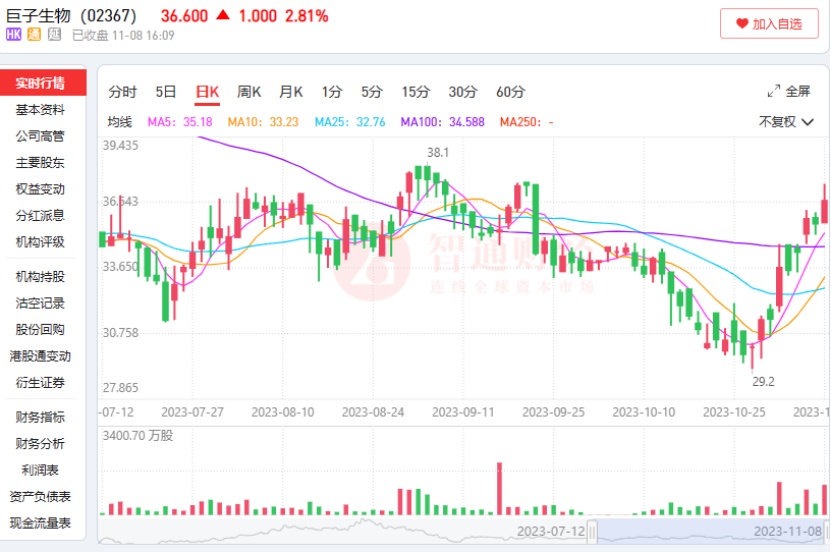The width and height of the screenshot is (831, 552).
Task: Switch to the 周K weekly chart tab
Action: 249,92
